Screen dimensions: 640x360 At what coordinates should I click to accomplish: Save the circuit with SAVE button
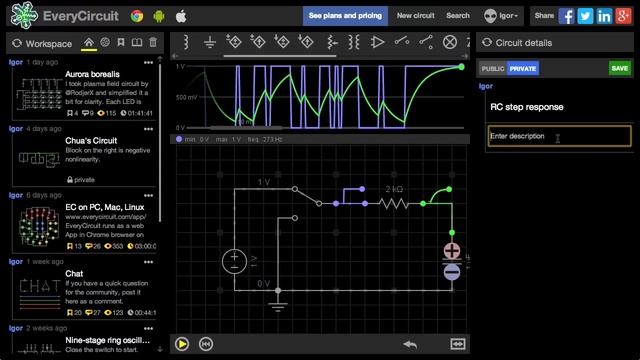[620, 68]
